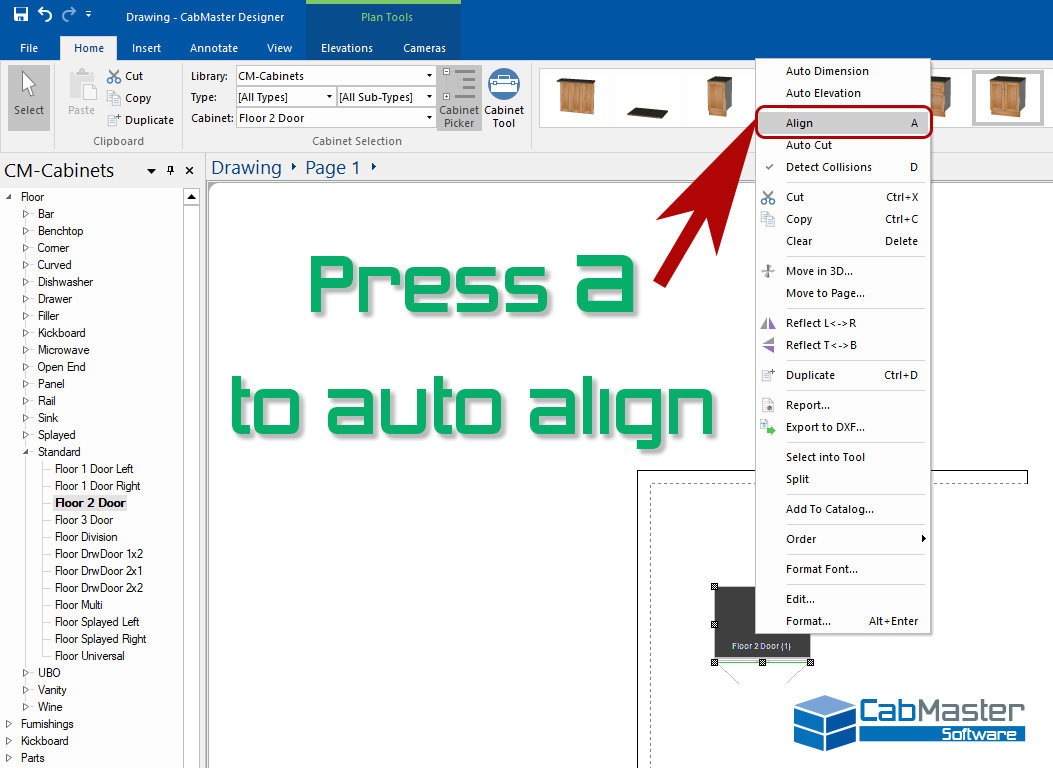Select Floor Splayed Right in tree
This screenshot has height=768, width=1053.
click(x=101, y=639)
